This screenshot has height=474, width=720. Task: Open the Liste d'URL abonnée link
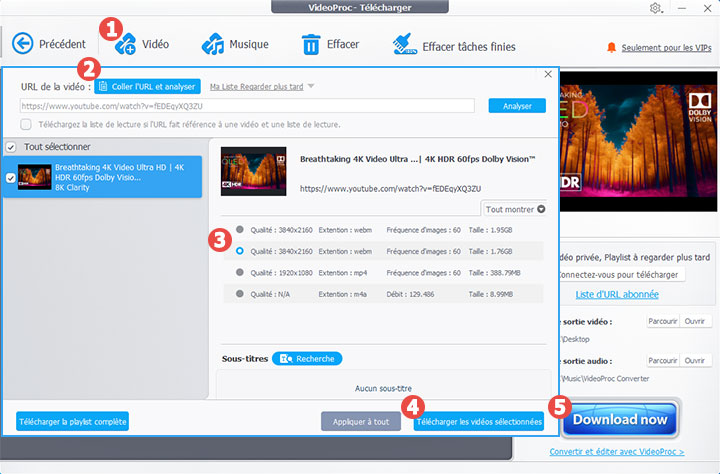pos(617,294)
